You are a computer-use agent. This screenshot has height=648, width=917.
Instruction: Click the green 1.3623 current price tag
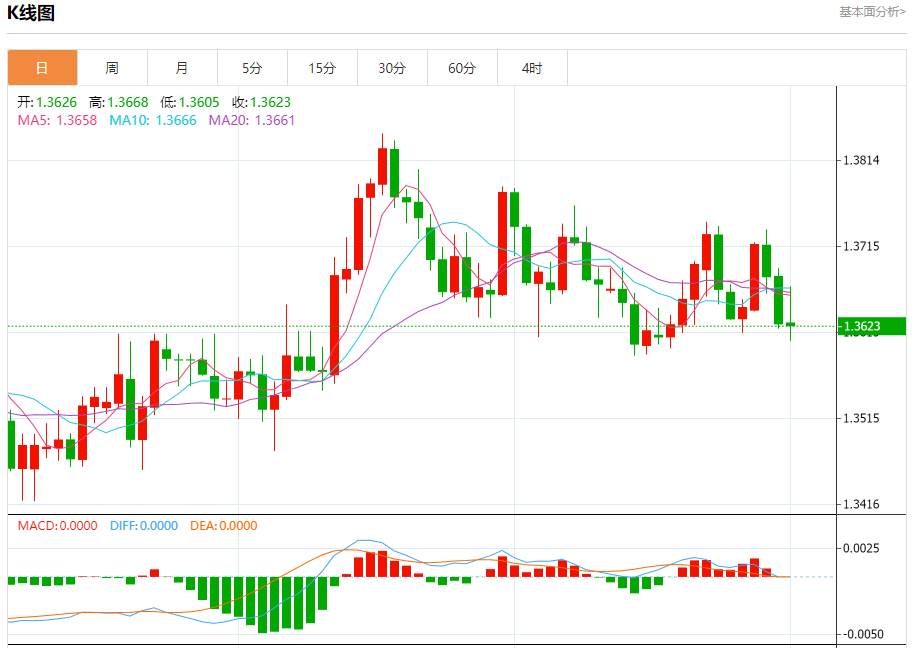coord(872,326)
